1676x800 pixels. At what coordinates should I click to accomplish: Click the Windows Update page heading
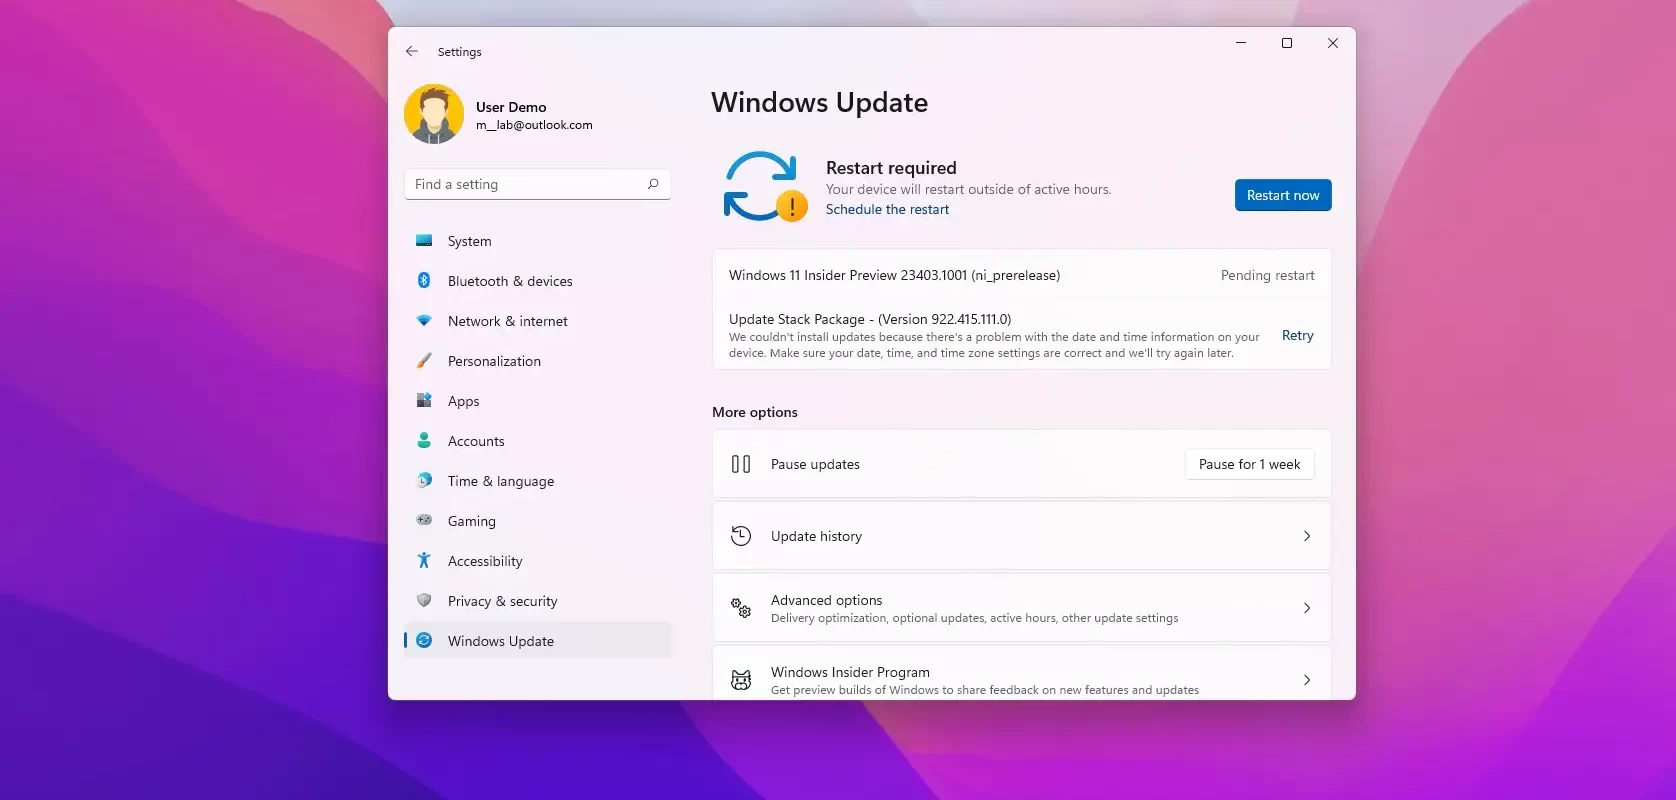[819, 102]
